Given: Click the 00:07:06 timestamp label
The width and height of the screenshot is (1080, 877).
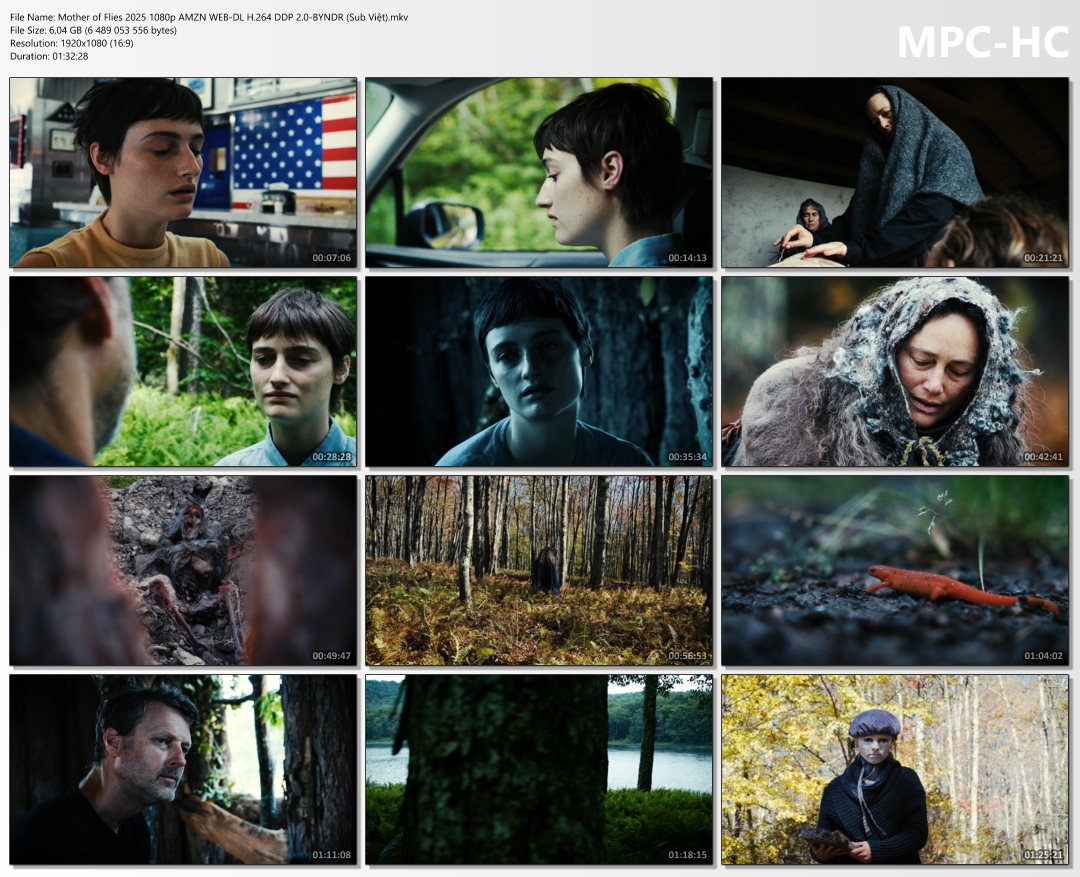Looking at the screenshot, I should point(331,258).
